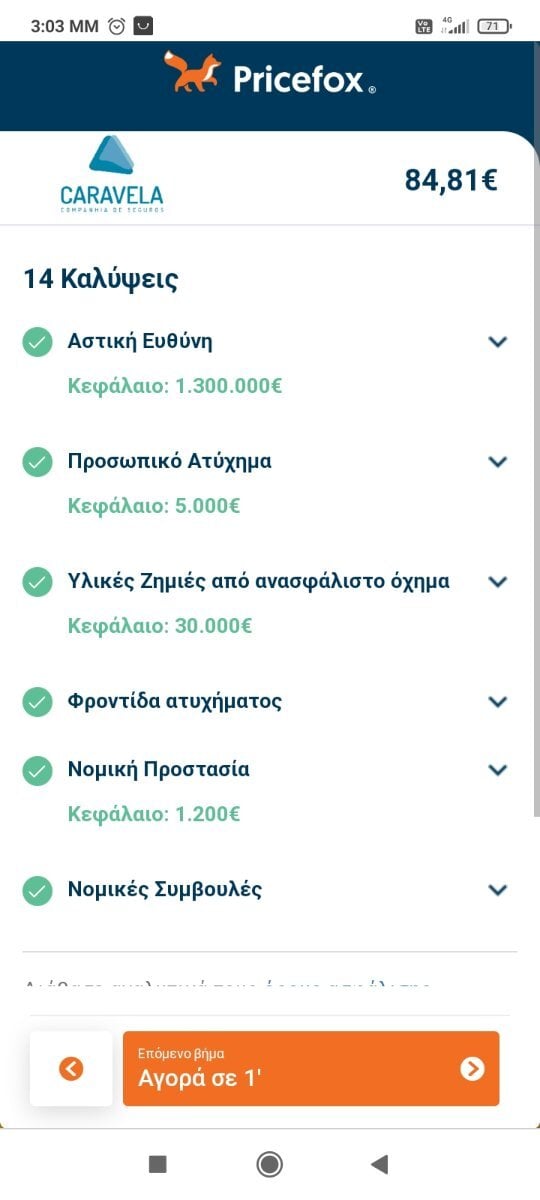Tap the checkmark beside Προσωπικό Ατύχημα
Viewport: 540px width, 1200px height.
tap(37, 462)
